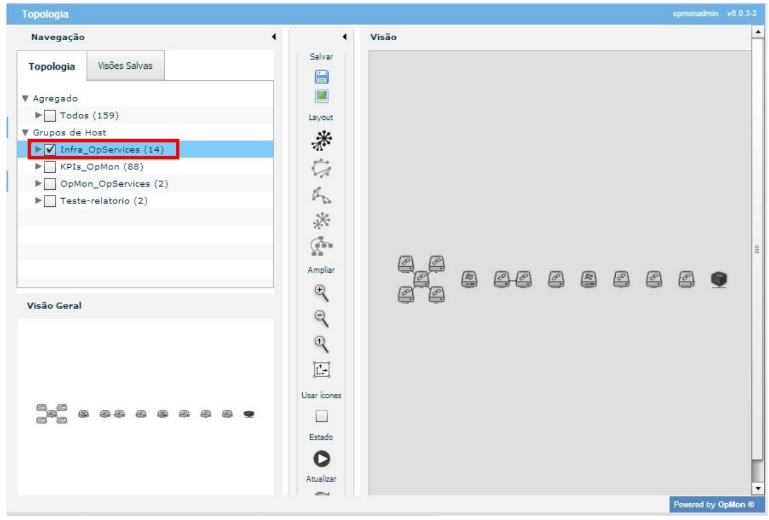Click the save-as-image icon below Salvar
The height and width of the screenshot is (520, 769).
(321, 97)
